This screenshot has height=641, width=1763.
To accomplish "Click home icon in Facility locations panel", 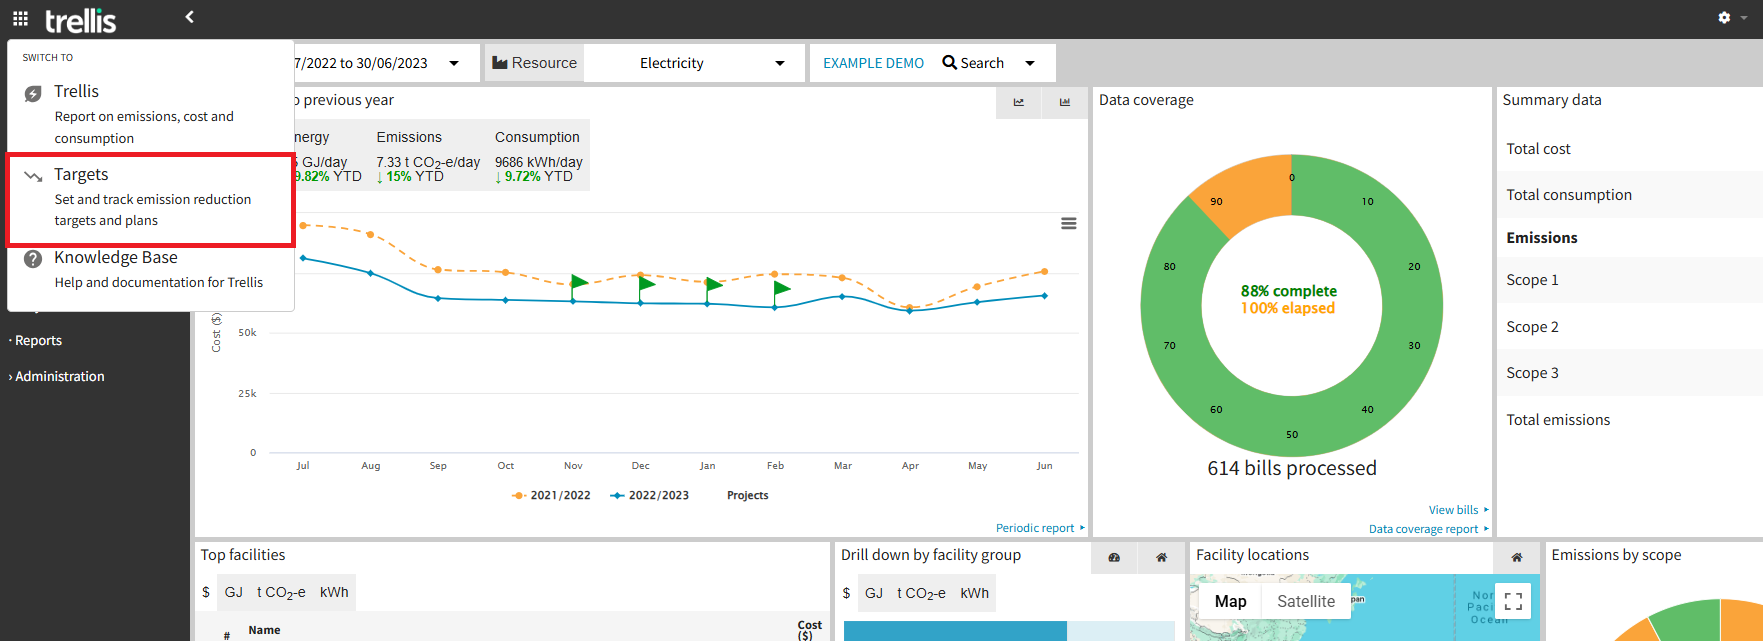I will (x=1516, y=558).
